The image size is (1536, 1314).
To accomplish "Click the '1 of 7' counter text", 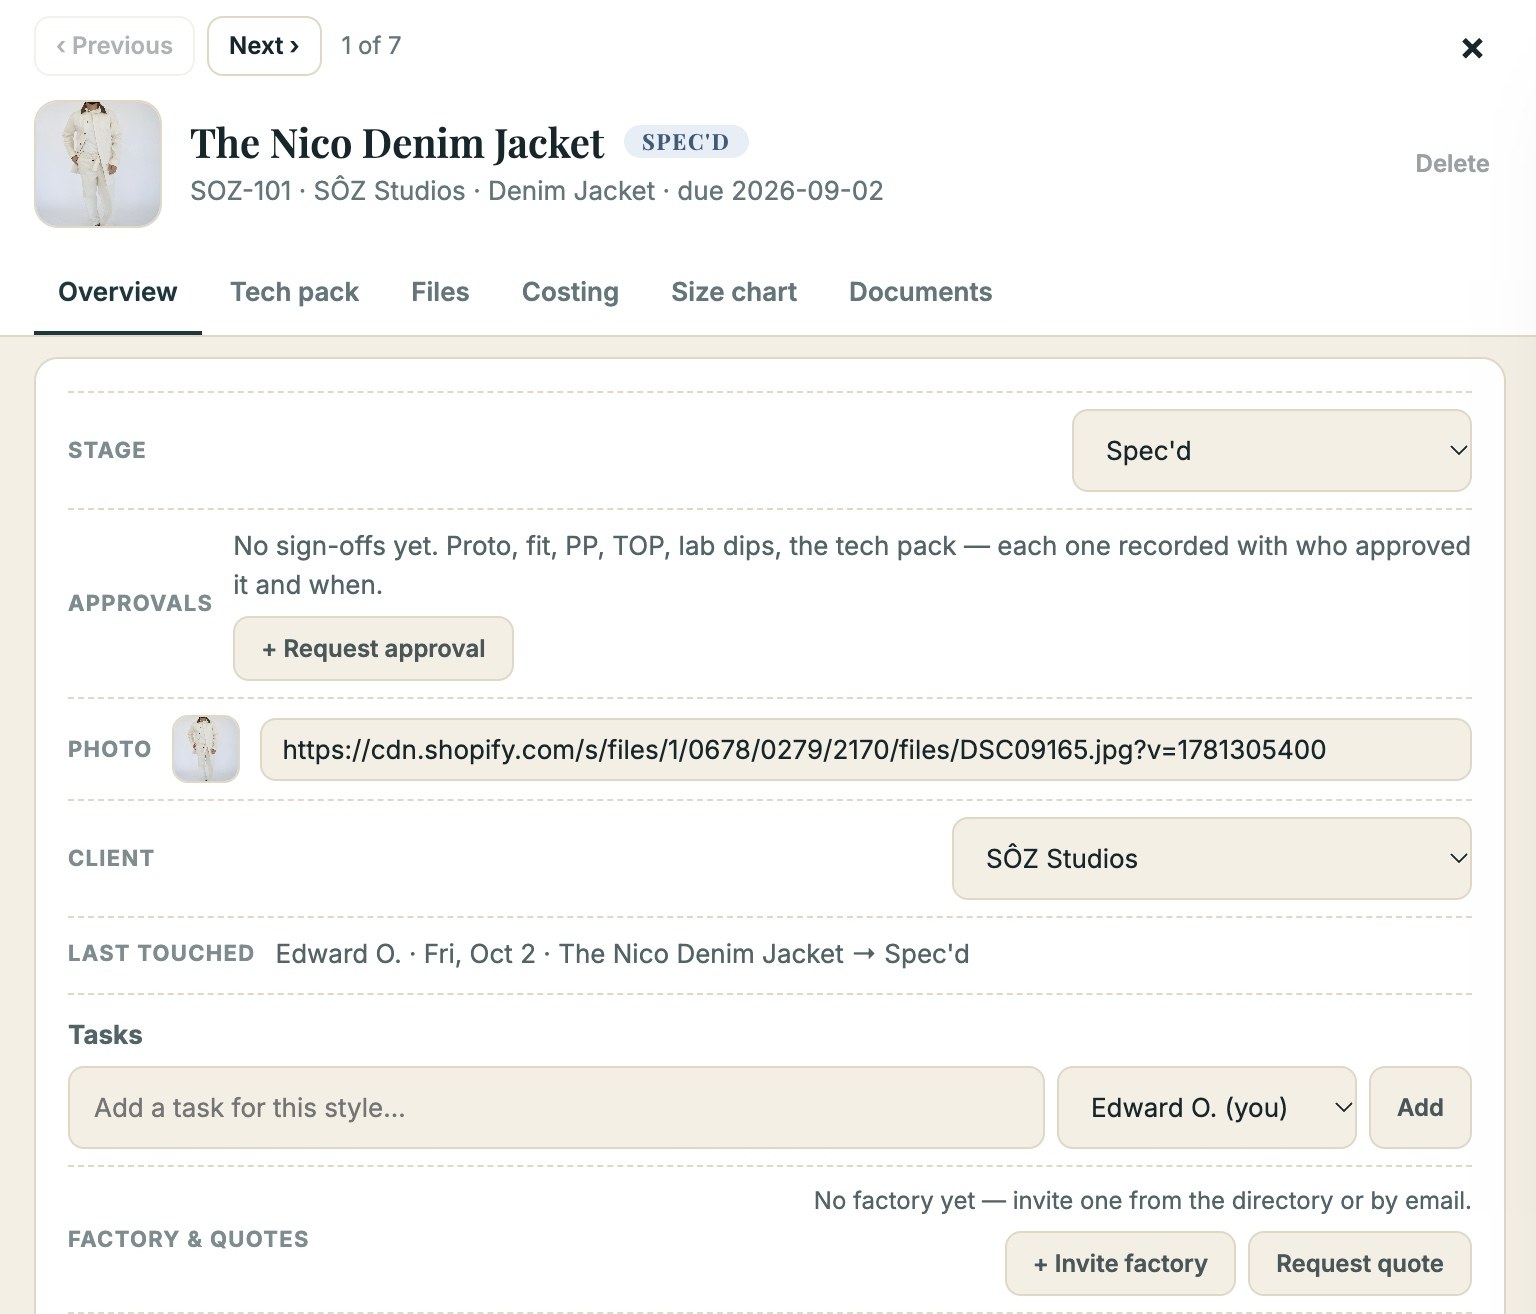I will [x=371, y=46].
